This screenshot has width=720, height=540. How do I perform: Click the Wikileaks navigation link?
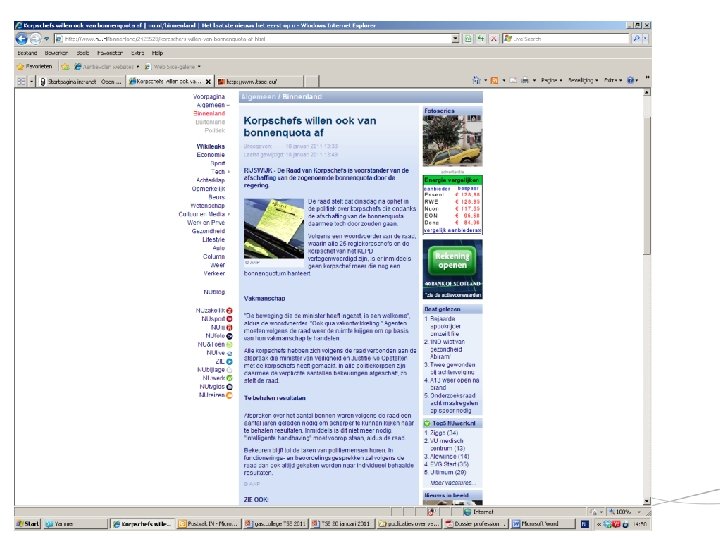211,146
